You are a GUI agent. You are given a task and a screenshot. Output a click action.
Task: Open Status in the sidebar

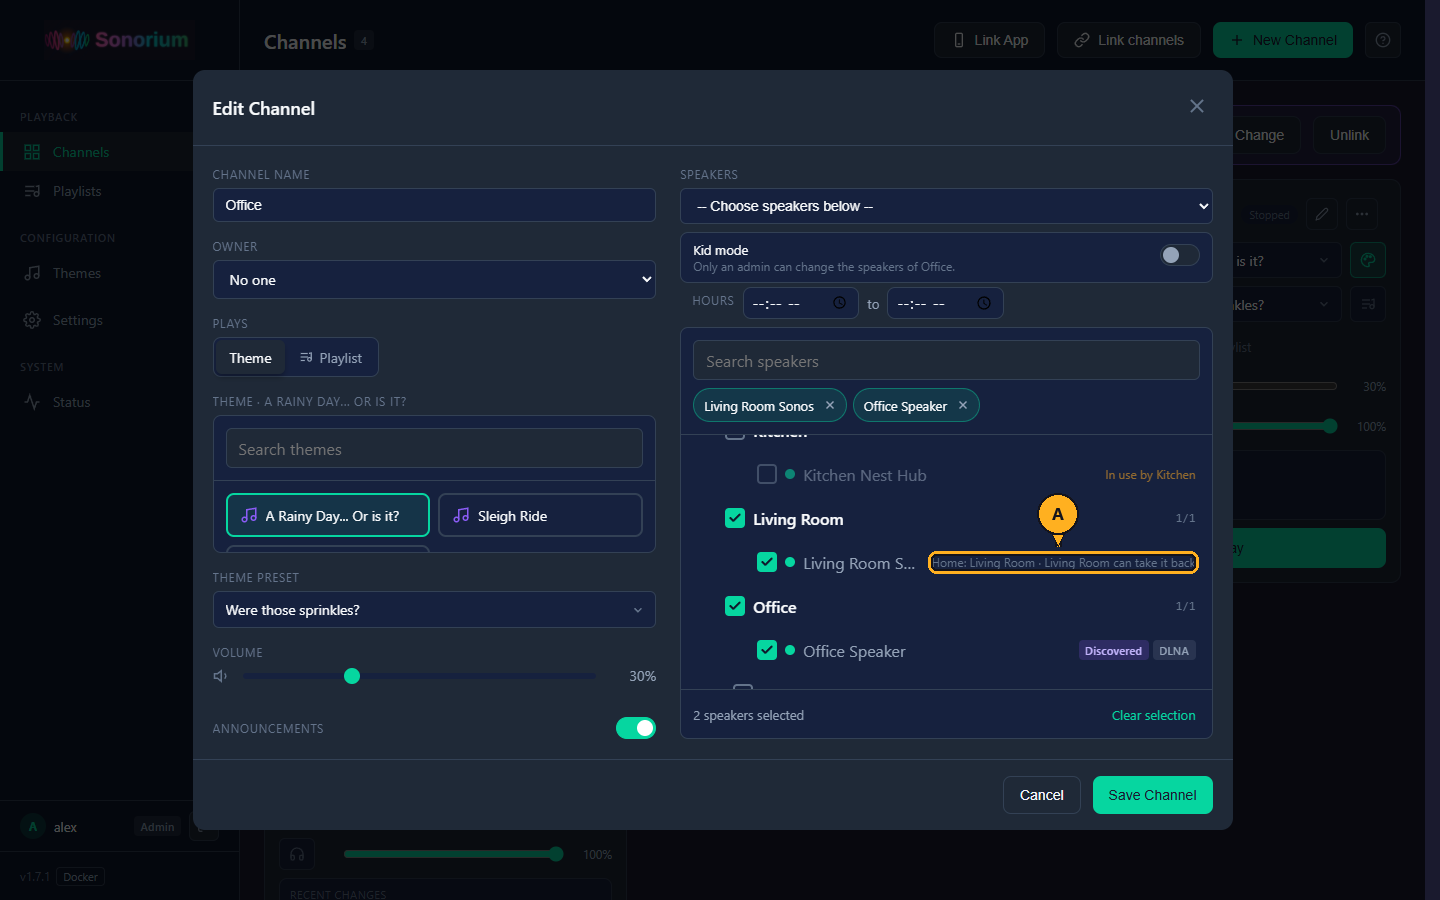(x=97, y=402)
